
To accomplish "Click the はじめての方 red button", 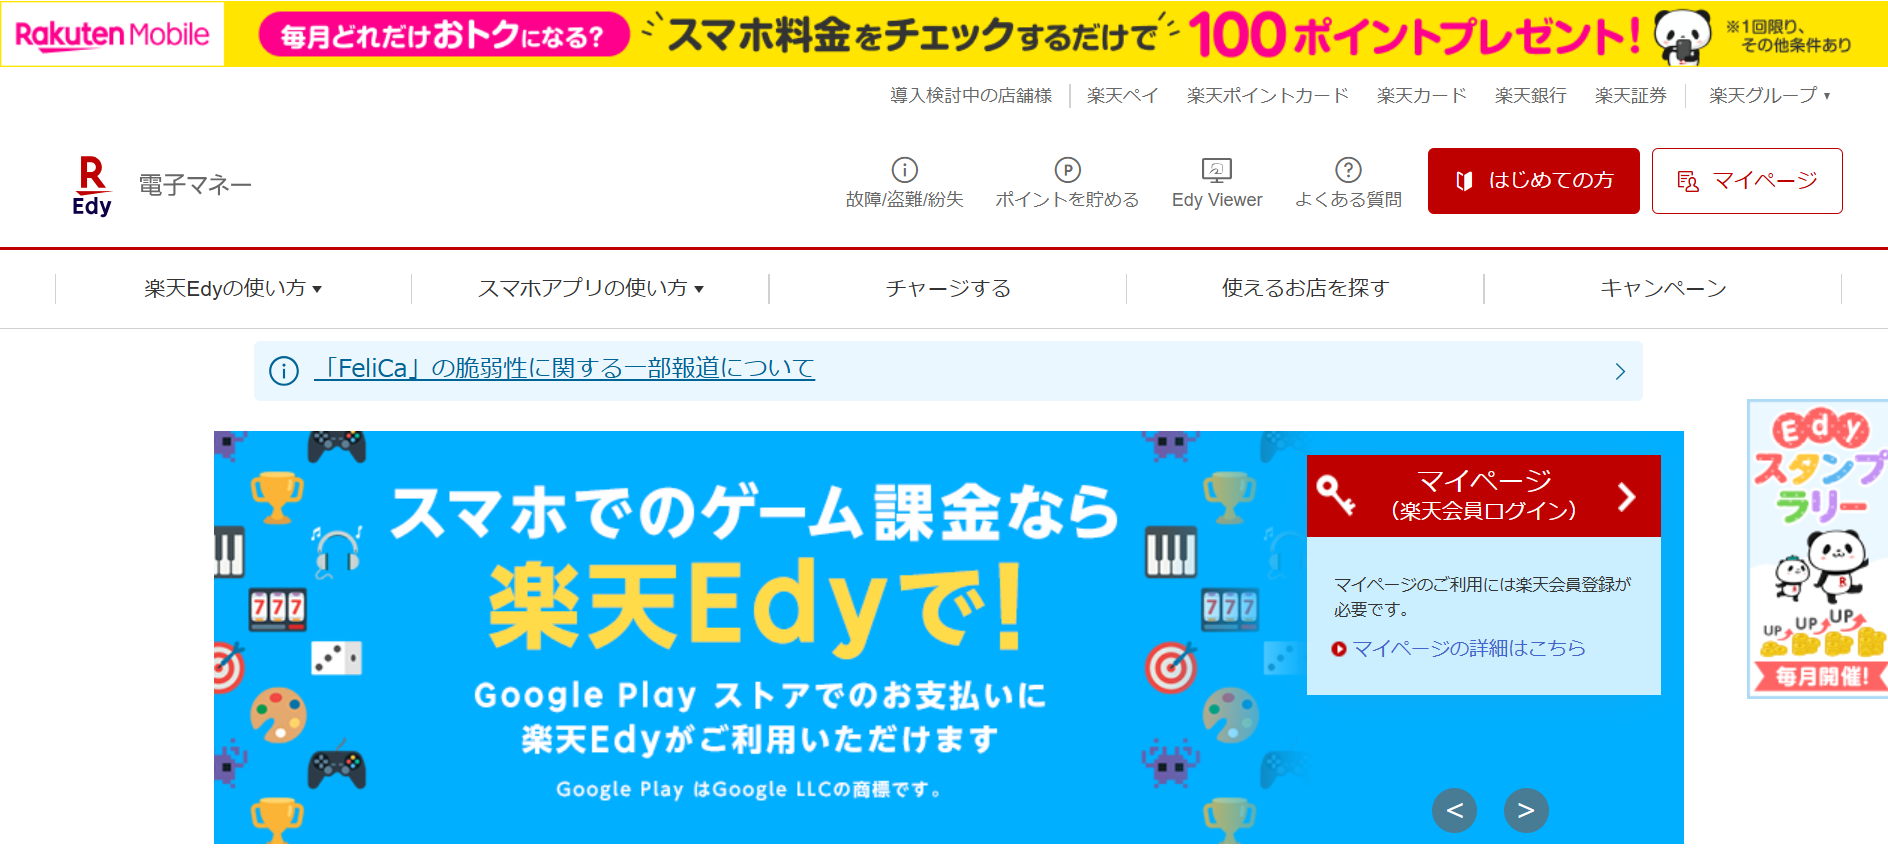I will click(x=1533, y=181).
